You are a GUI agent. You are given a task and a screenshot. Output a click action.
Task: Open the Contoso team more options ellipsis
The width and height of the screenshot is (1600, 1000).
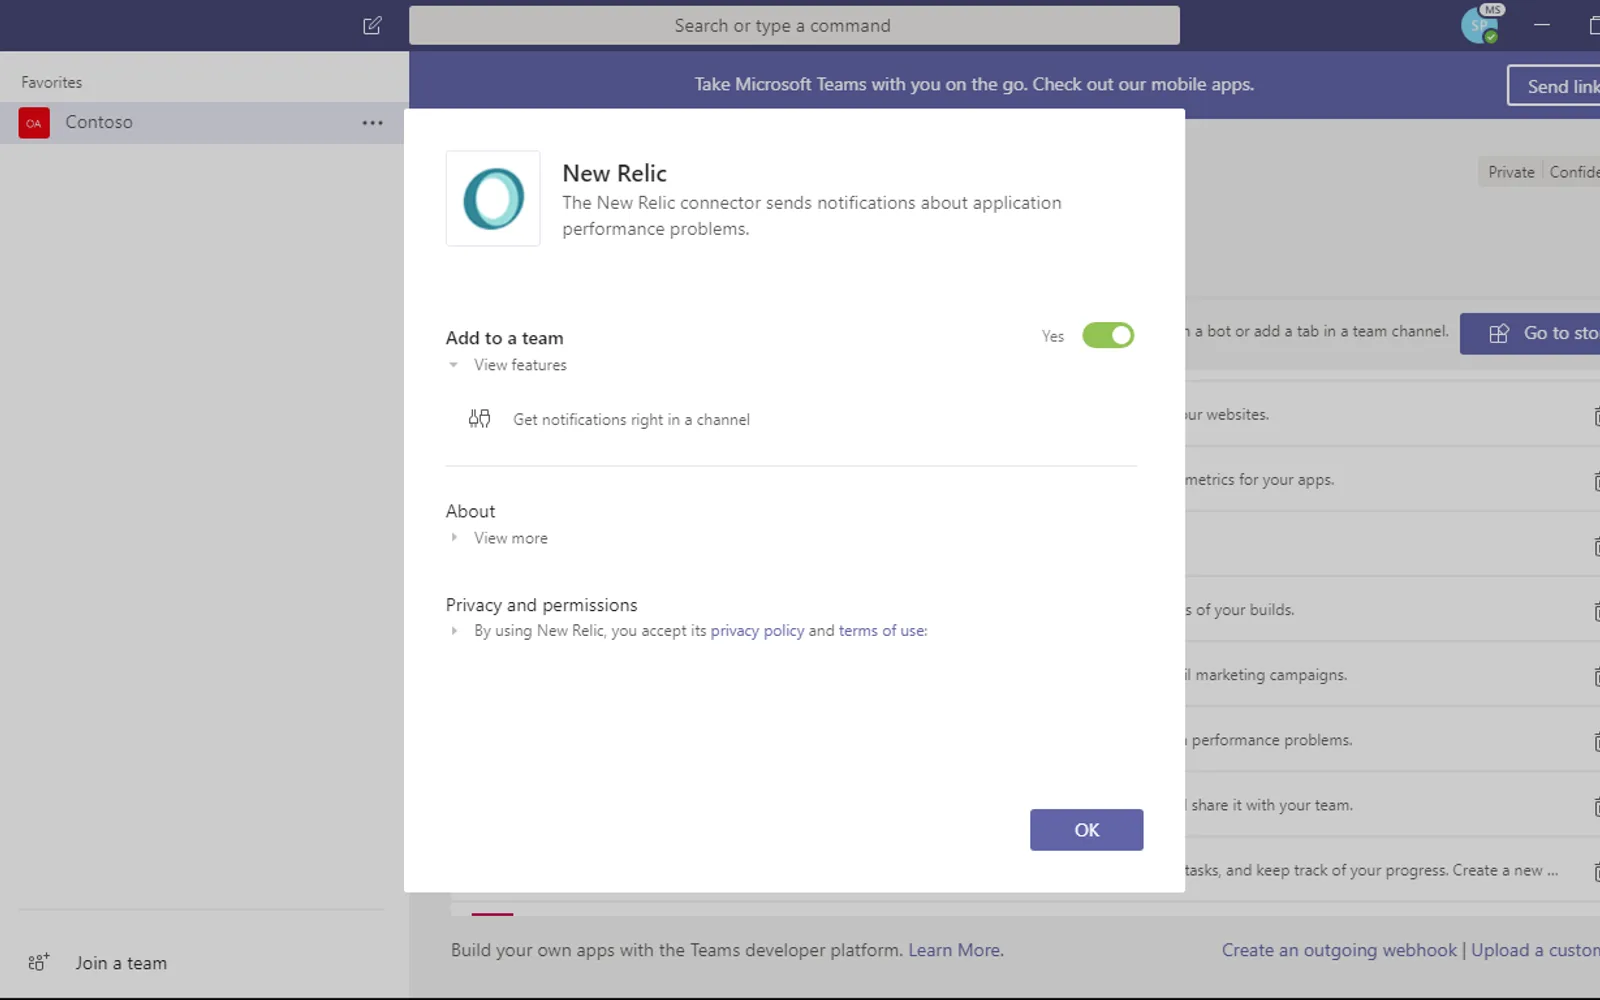point(373,122)
